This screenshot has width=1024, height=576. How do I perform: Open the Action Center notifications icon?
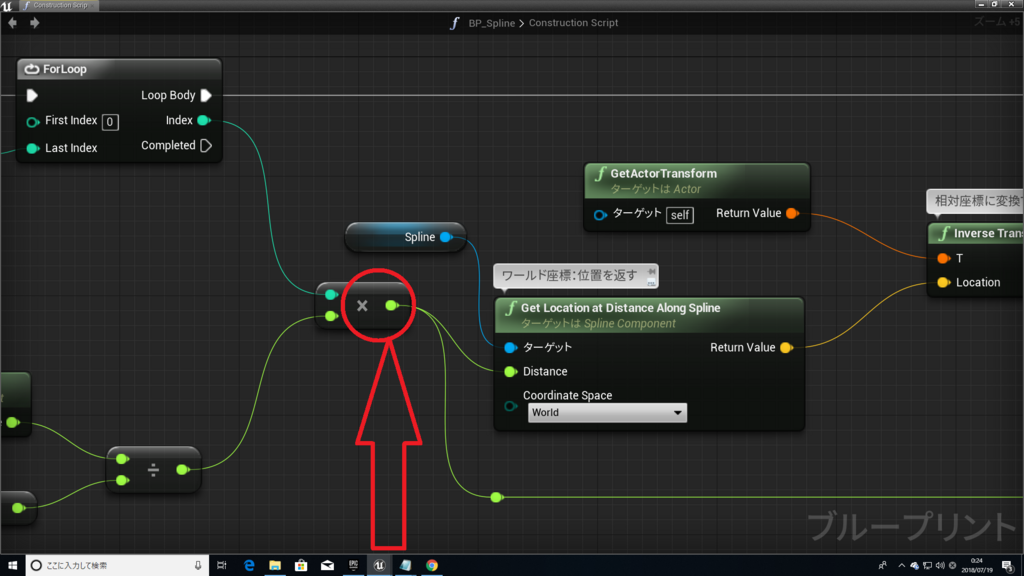pyautogui.click(x=1008, y=566)
